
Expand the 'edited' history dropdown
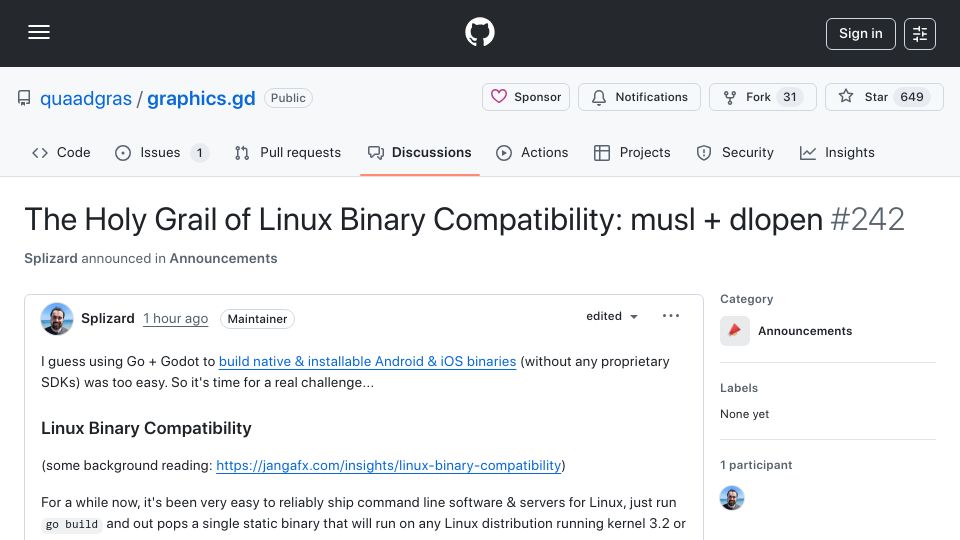[612, 316]
